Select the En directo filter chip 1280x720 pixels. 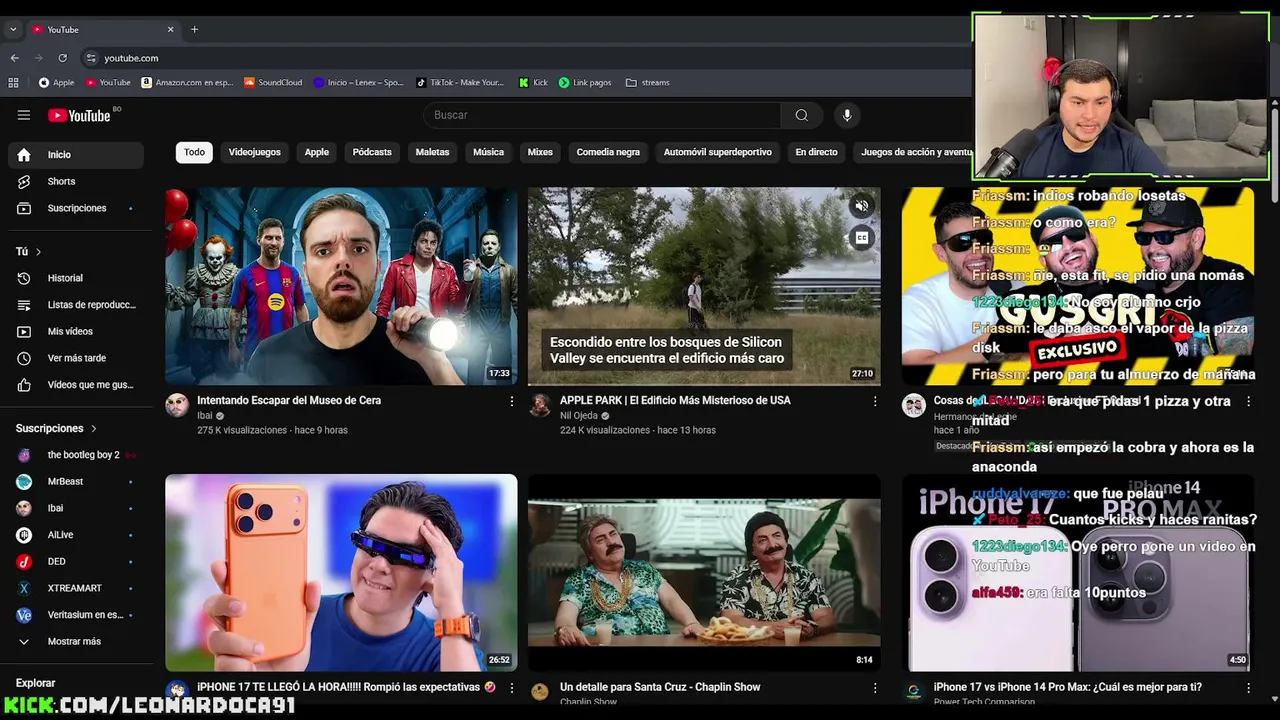pyautogui.click(x=816, y=152)
